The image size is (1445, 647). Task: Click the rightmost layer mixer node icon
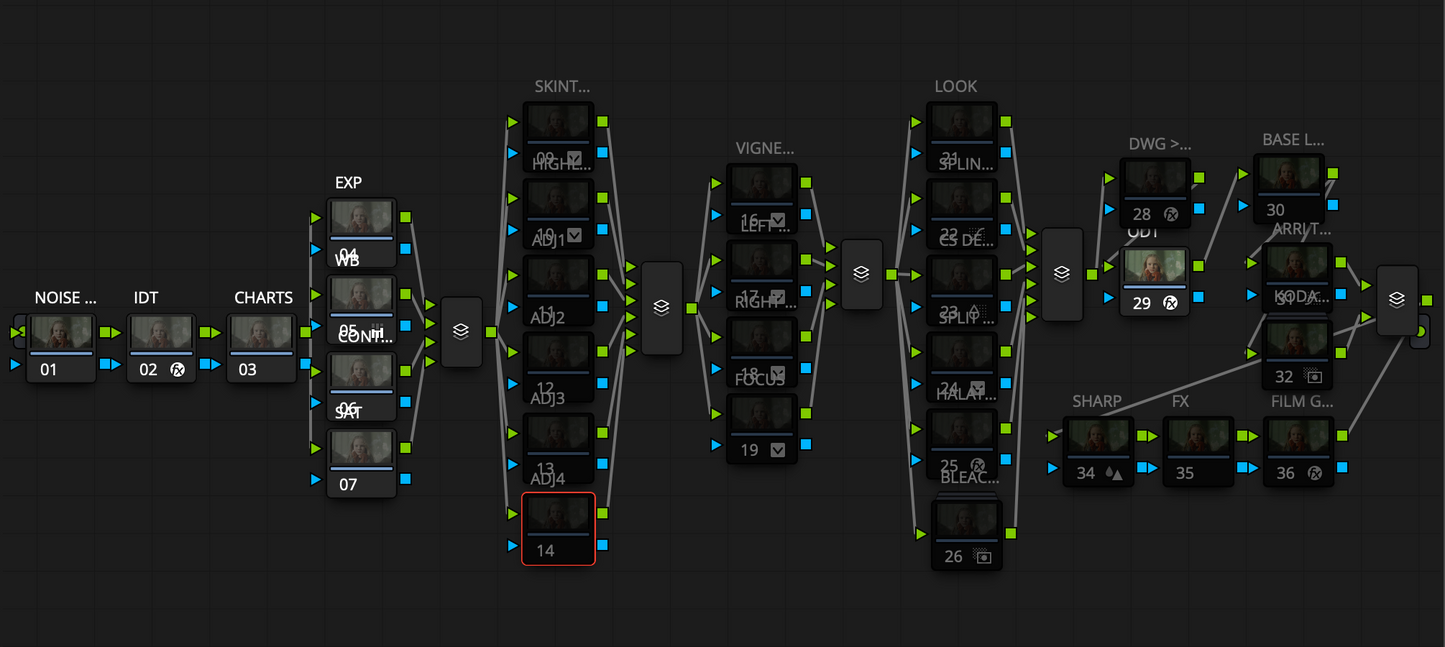click(1397, 299)
